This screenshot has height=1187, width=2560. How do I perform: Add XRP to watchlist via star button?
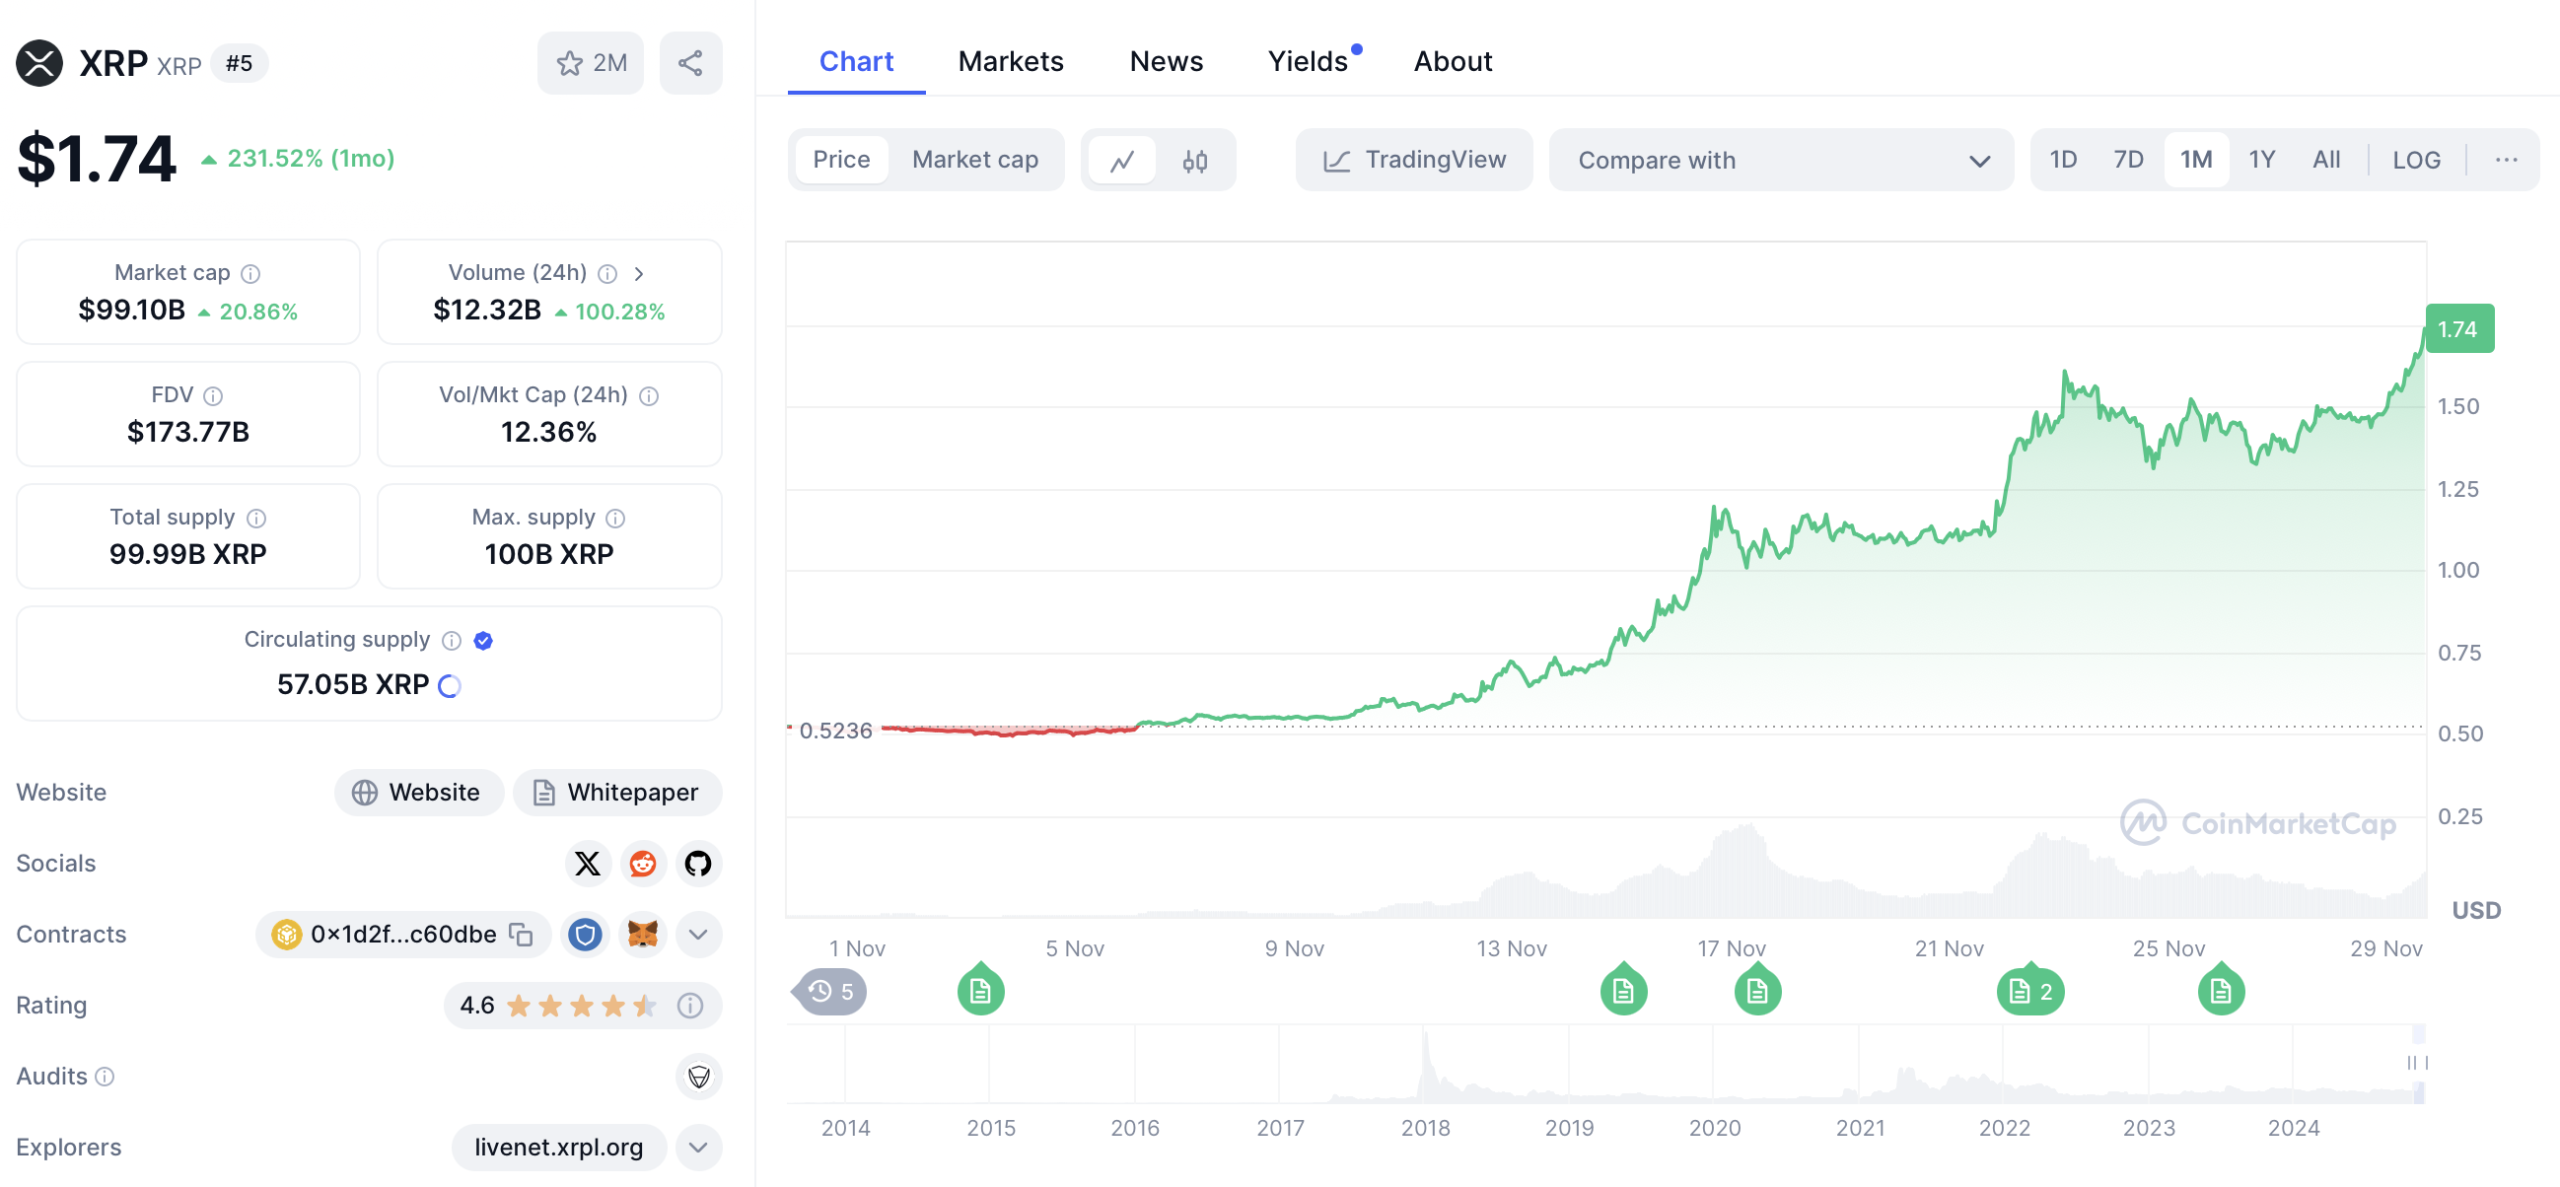point(590,63)
